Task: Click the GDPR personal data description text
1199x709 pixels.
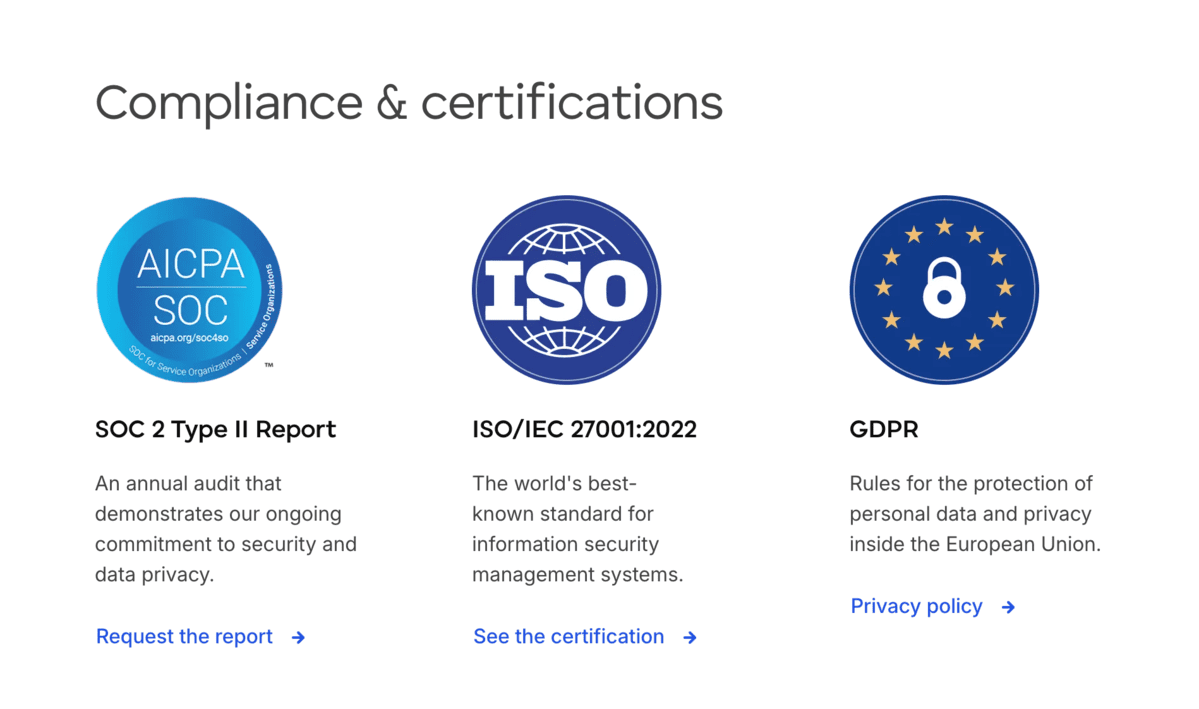Action: [x=975, y=514]
